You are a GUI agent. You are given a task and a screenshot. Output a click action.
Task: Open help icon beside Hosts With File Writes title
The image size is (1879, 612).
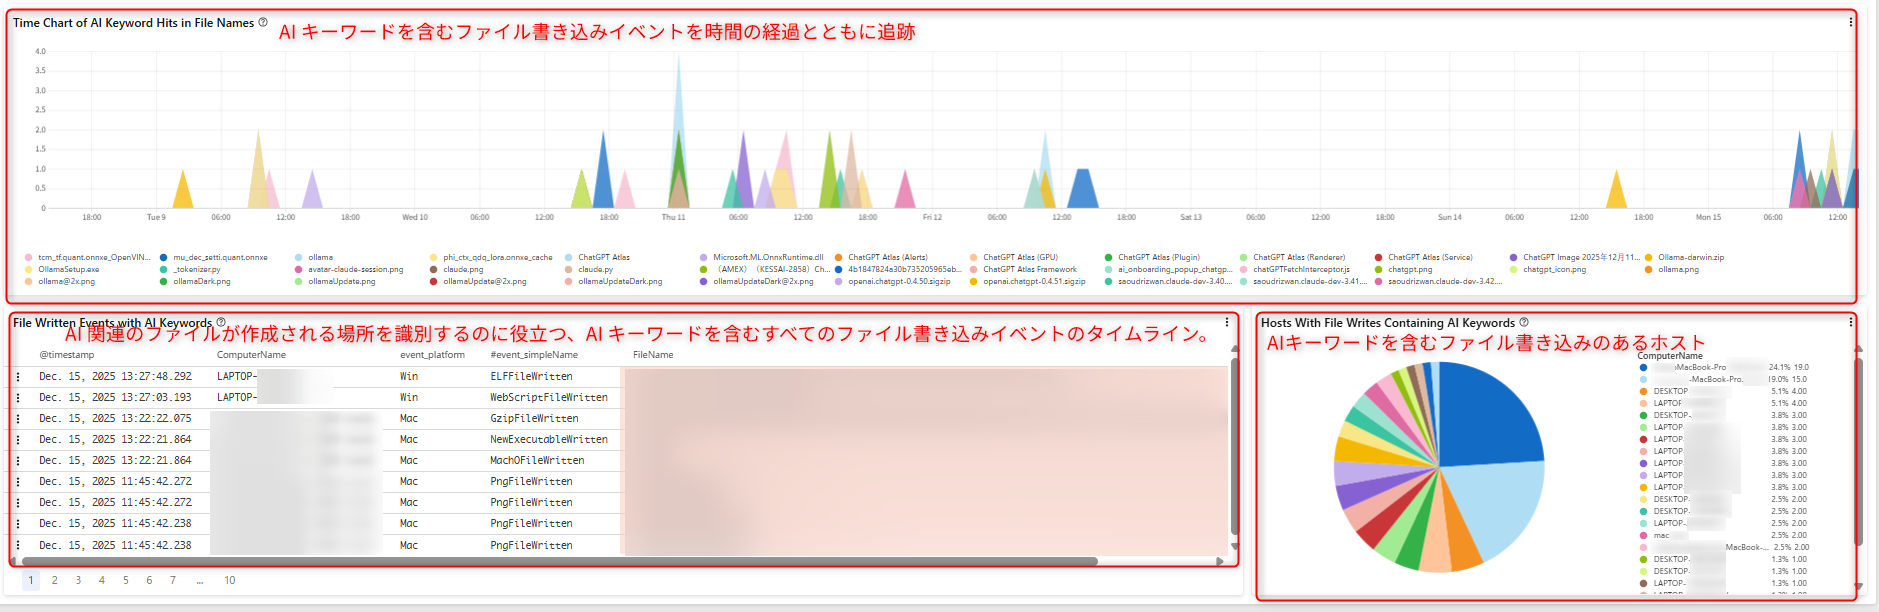point(1524,323)
